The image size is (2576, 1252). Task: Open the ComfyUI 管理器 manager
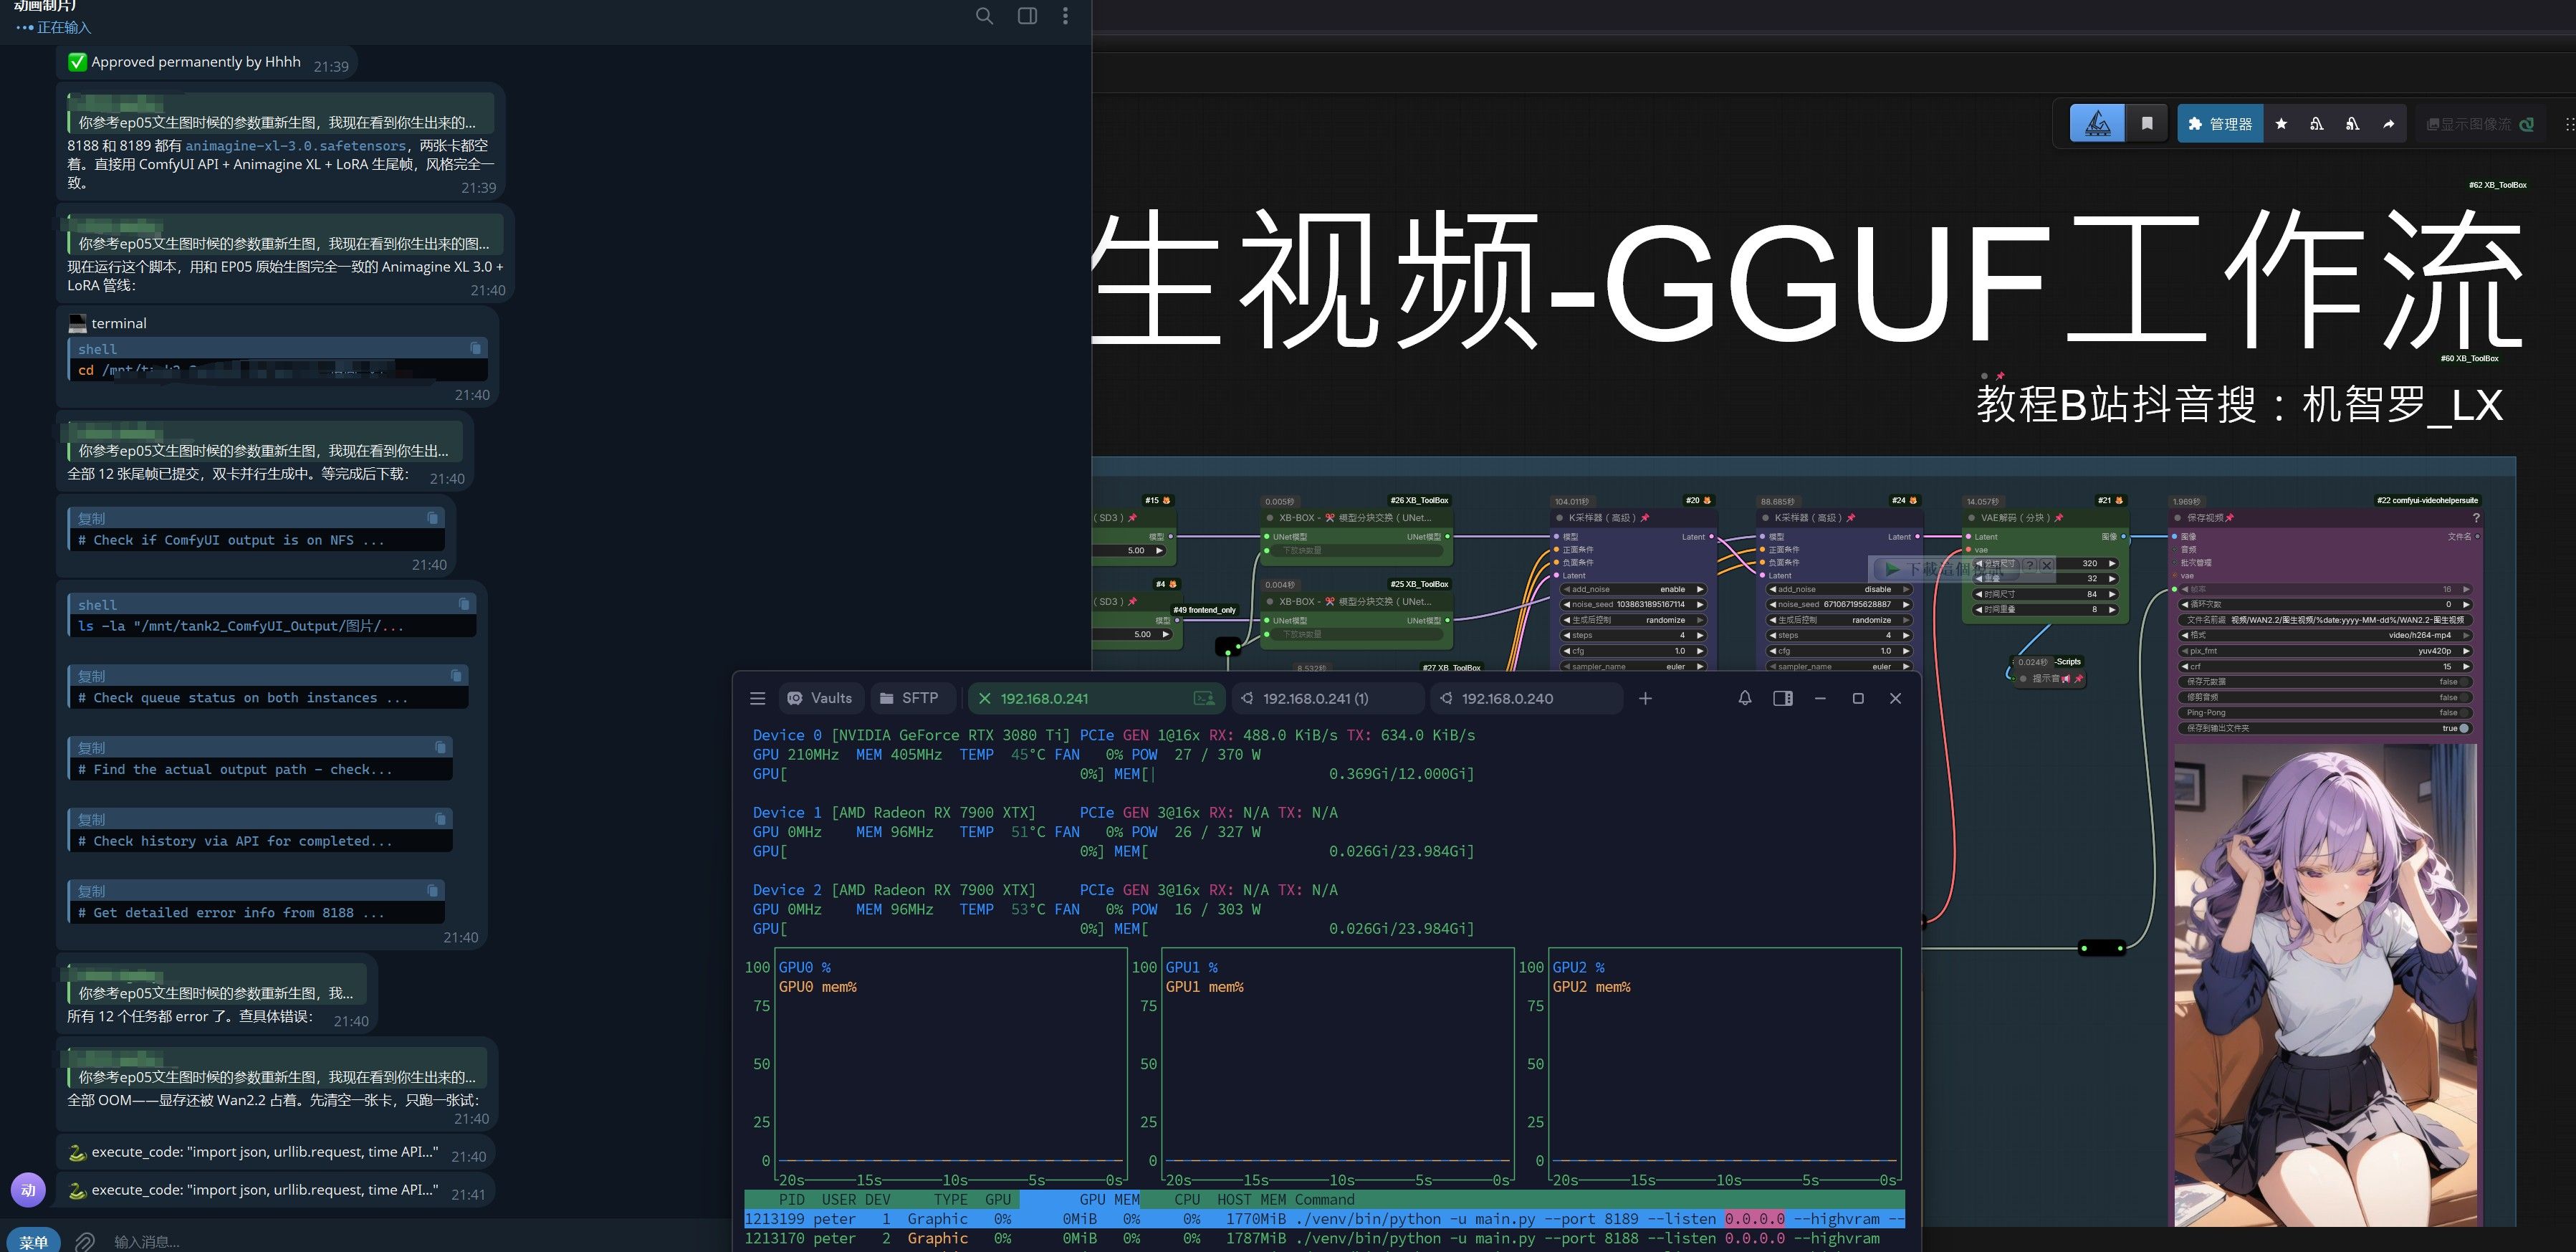pyautogui.click(x=2220, y=124)
